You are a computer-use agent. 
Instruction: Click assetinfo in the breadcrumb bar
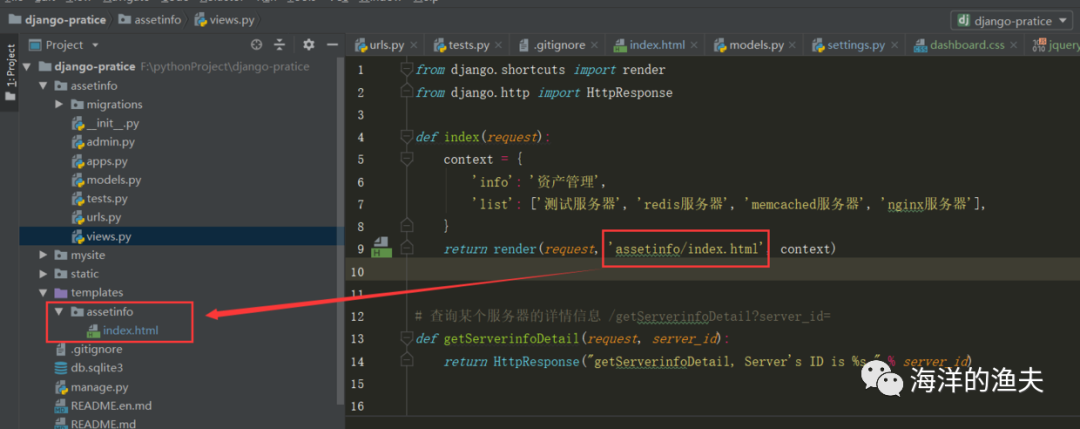(x=149, y=20)
